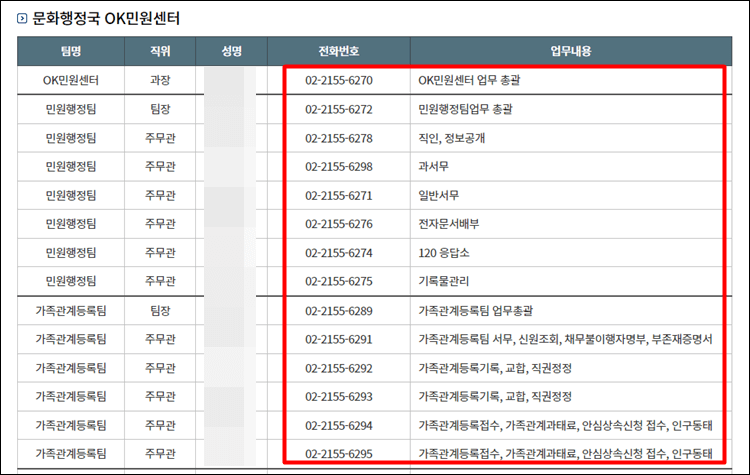Click '가족관계등록기록, 교합, 직권정정' in 02-2155-6292 row
The width and height of the screenshot is (750, 475).
pos(495,369)
